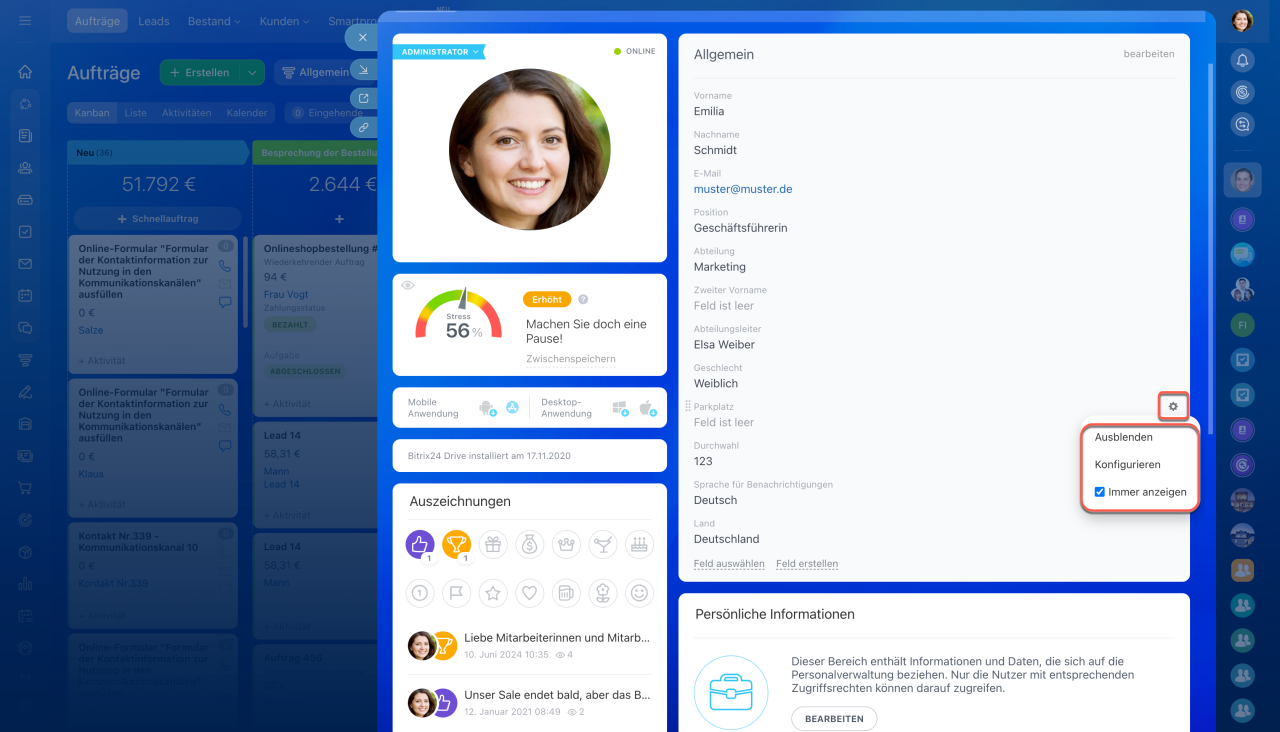Download the iOS App Store mobile app
Image resolution: width=1280 pixels, height=732 pixels.
tap(512, 407)
